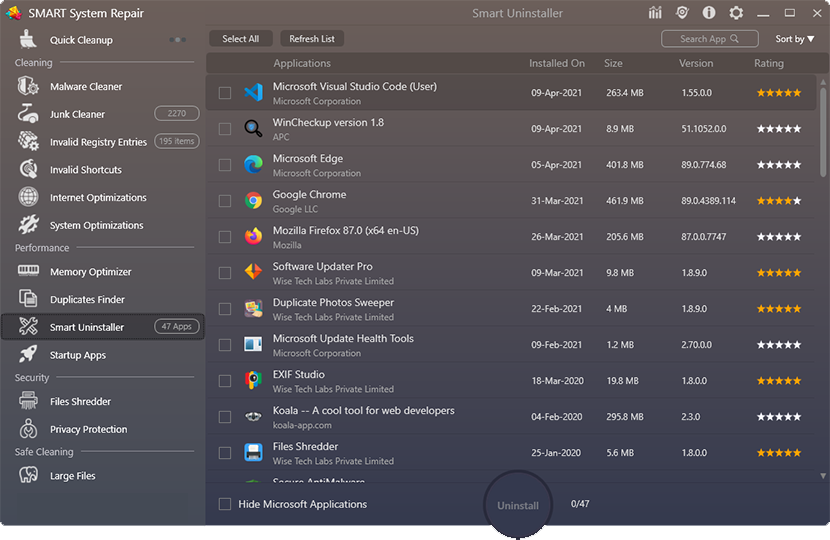Click the 47 Apps badge
Image resolution: width=830 pixels, height=540 pixels.
click(x=177, y=327)
